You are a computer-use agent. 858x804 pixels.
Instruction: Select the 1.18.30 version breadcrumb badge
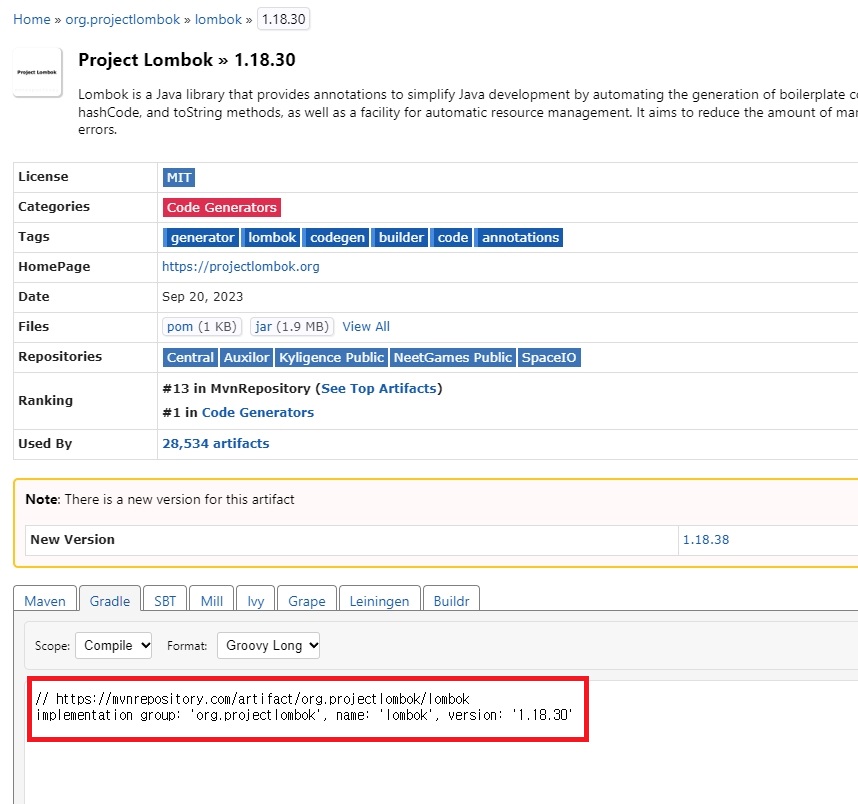[283, 19]
